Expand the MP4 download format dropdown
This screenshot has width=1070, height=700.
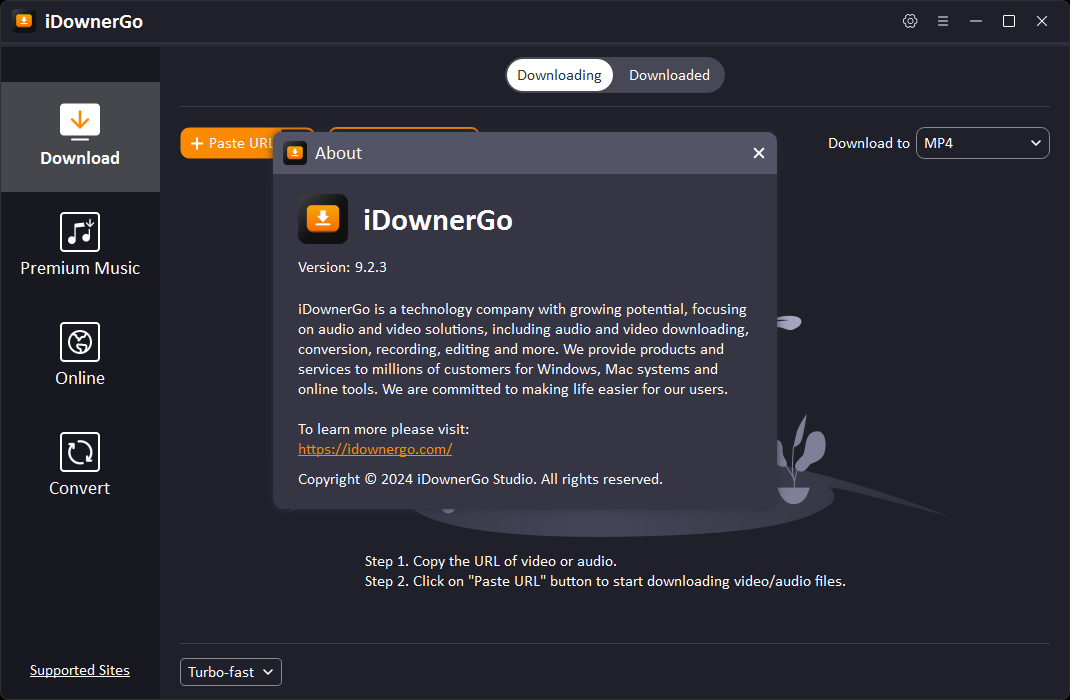pyautogui.click(x=982, y=143)
